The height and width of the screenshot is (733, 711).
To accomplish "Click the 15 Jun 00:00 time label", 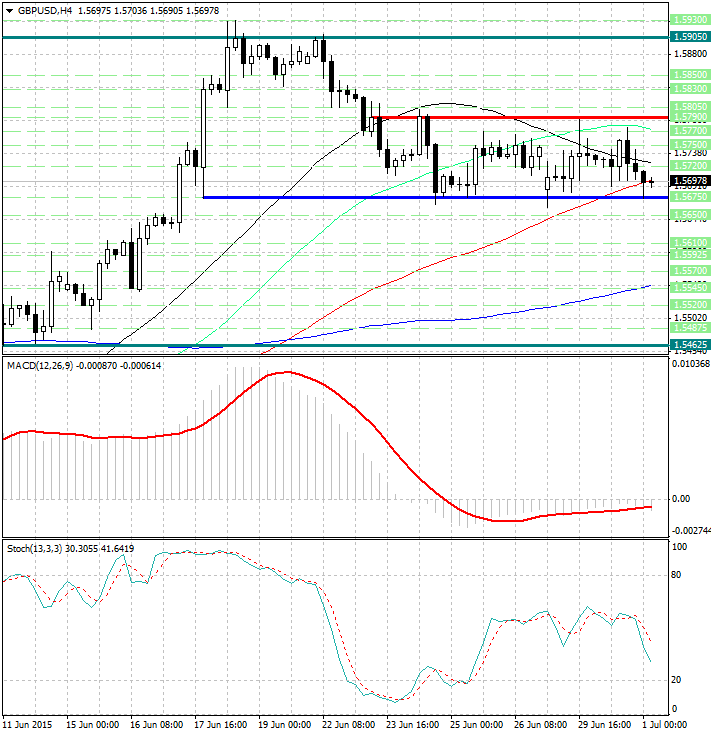I will (92, 725).
